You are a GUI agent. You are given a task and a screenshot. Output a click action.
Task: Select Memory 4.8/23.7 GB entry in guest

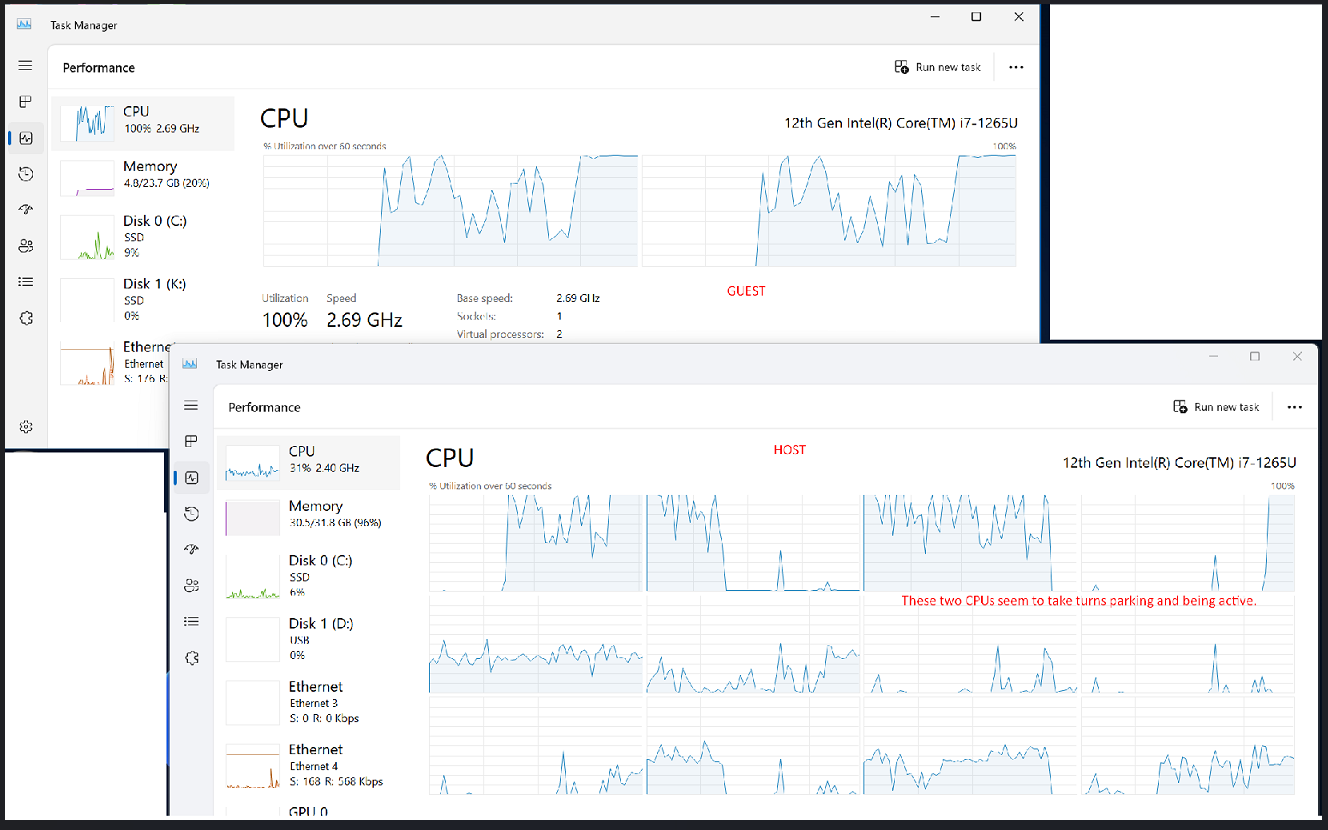[143, 177]
